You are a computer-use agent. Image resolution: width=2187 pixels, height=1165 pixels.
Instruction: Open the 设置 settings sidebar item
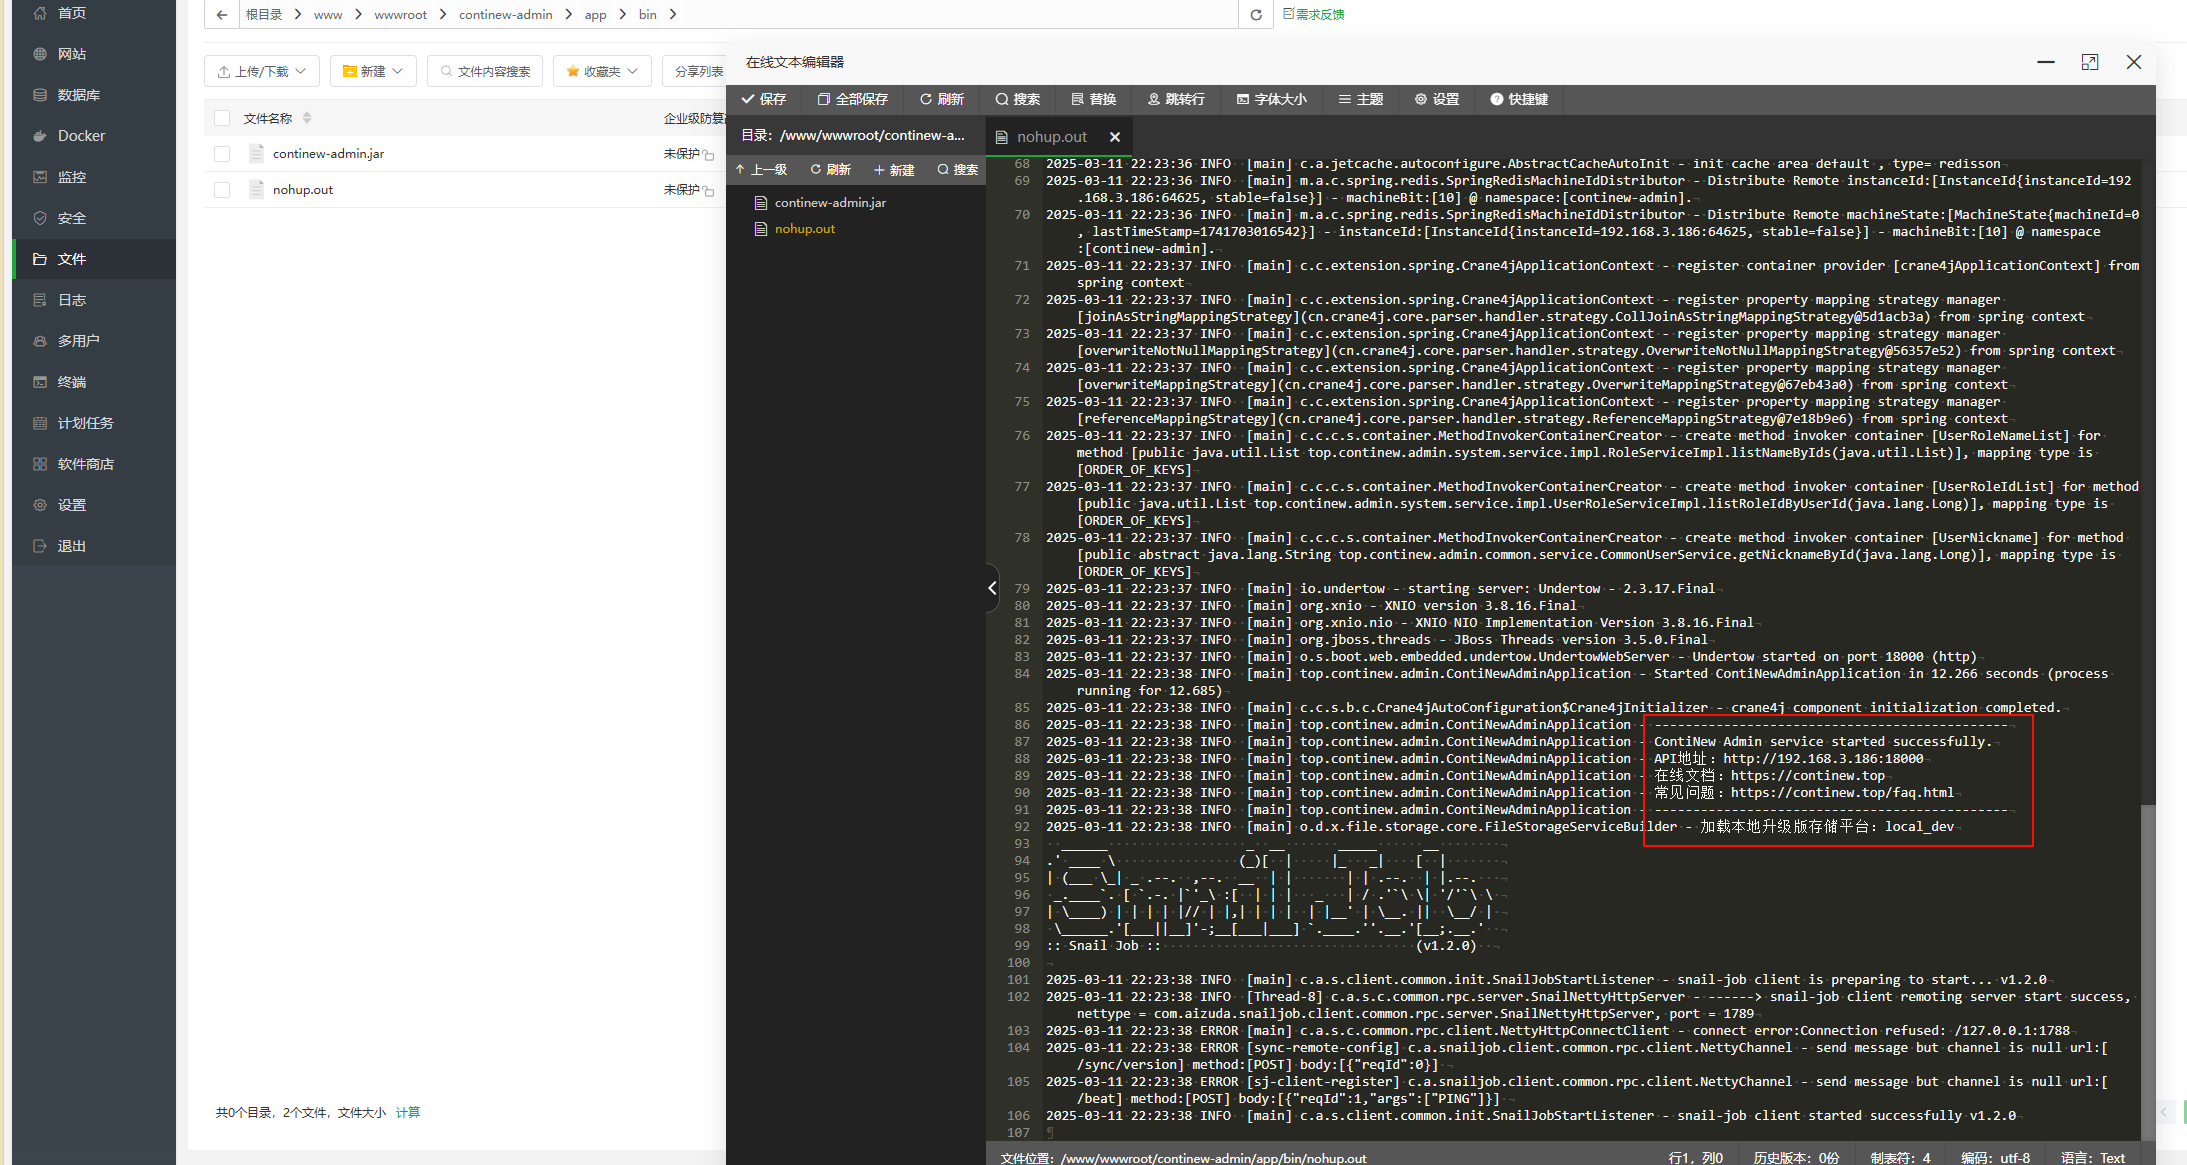(x=94, y=505)
